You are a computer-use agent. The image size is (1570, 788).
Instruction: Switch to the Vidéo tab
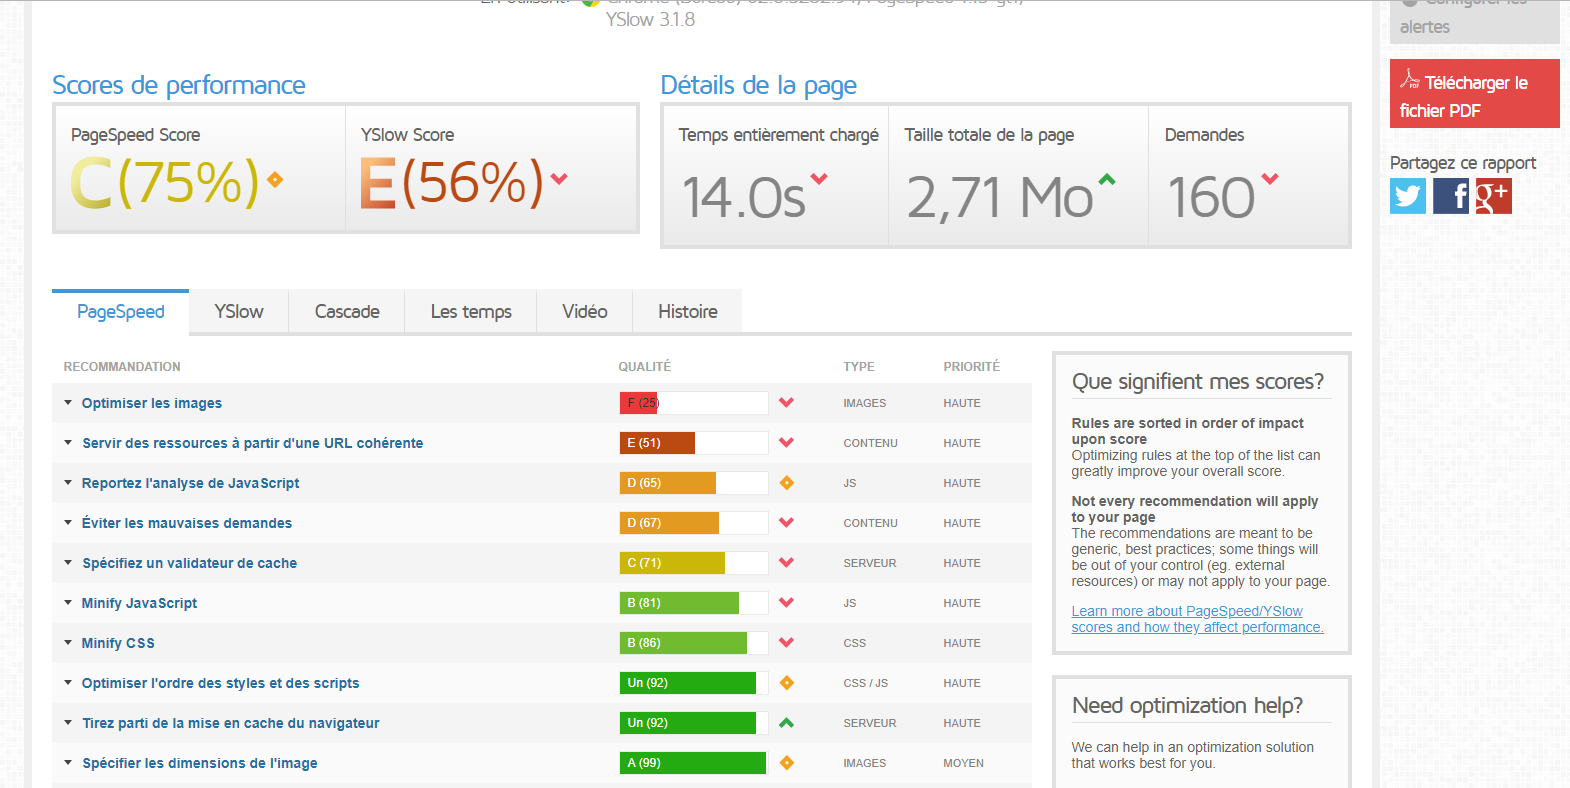(x=585, y=312)
